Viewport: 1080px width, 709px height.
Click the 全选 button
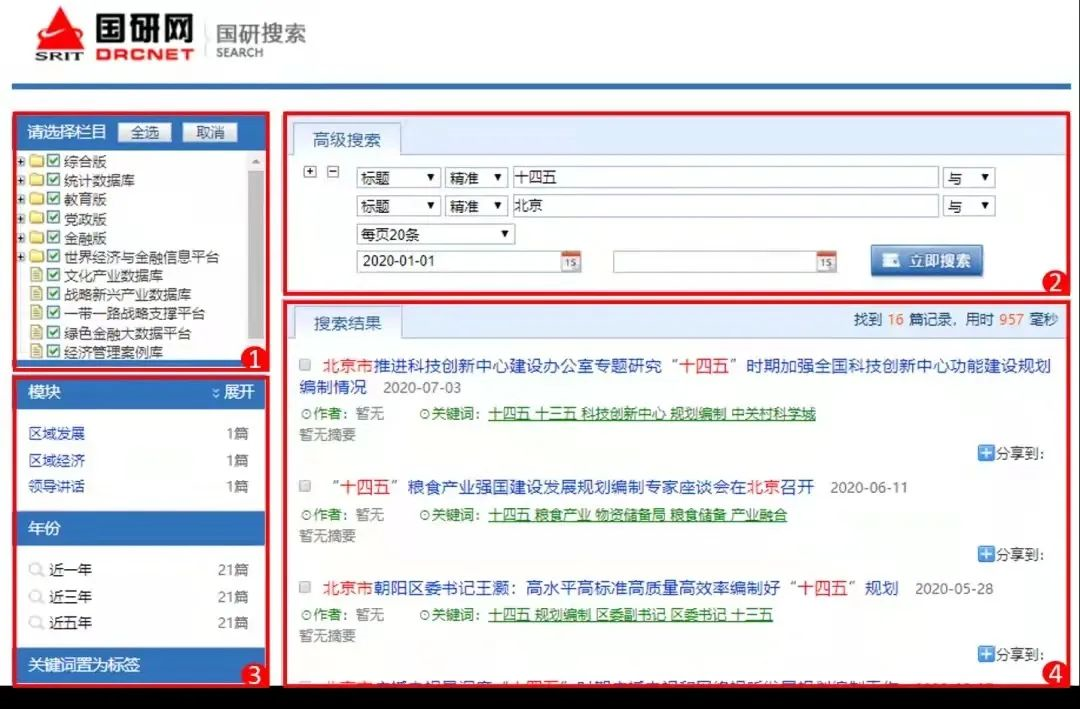[x=145, y=132]
